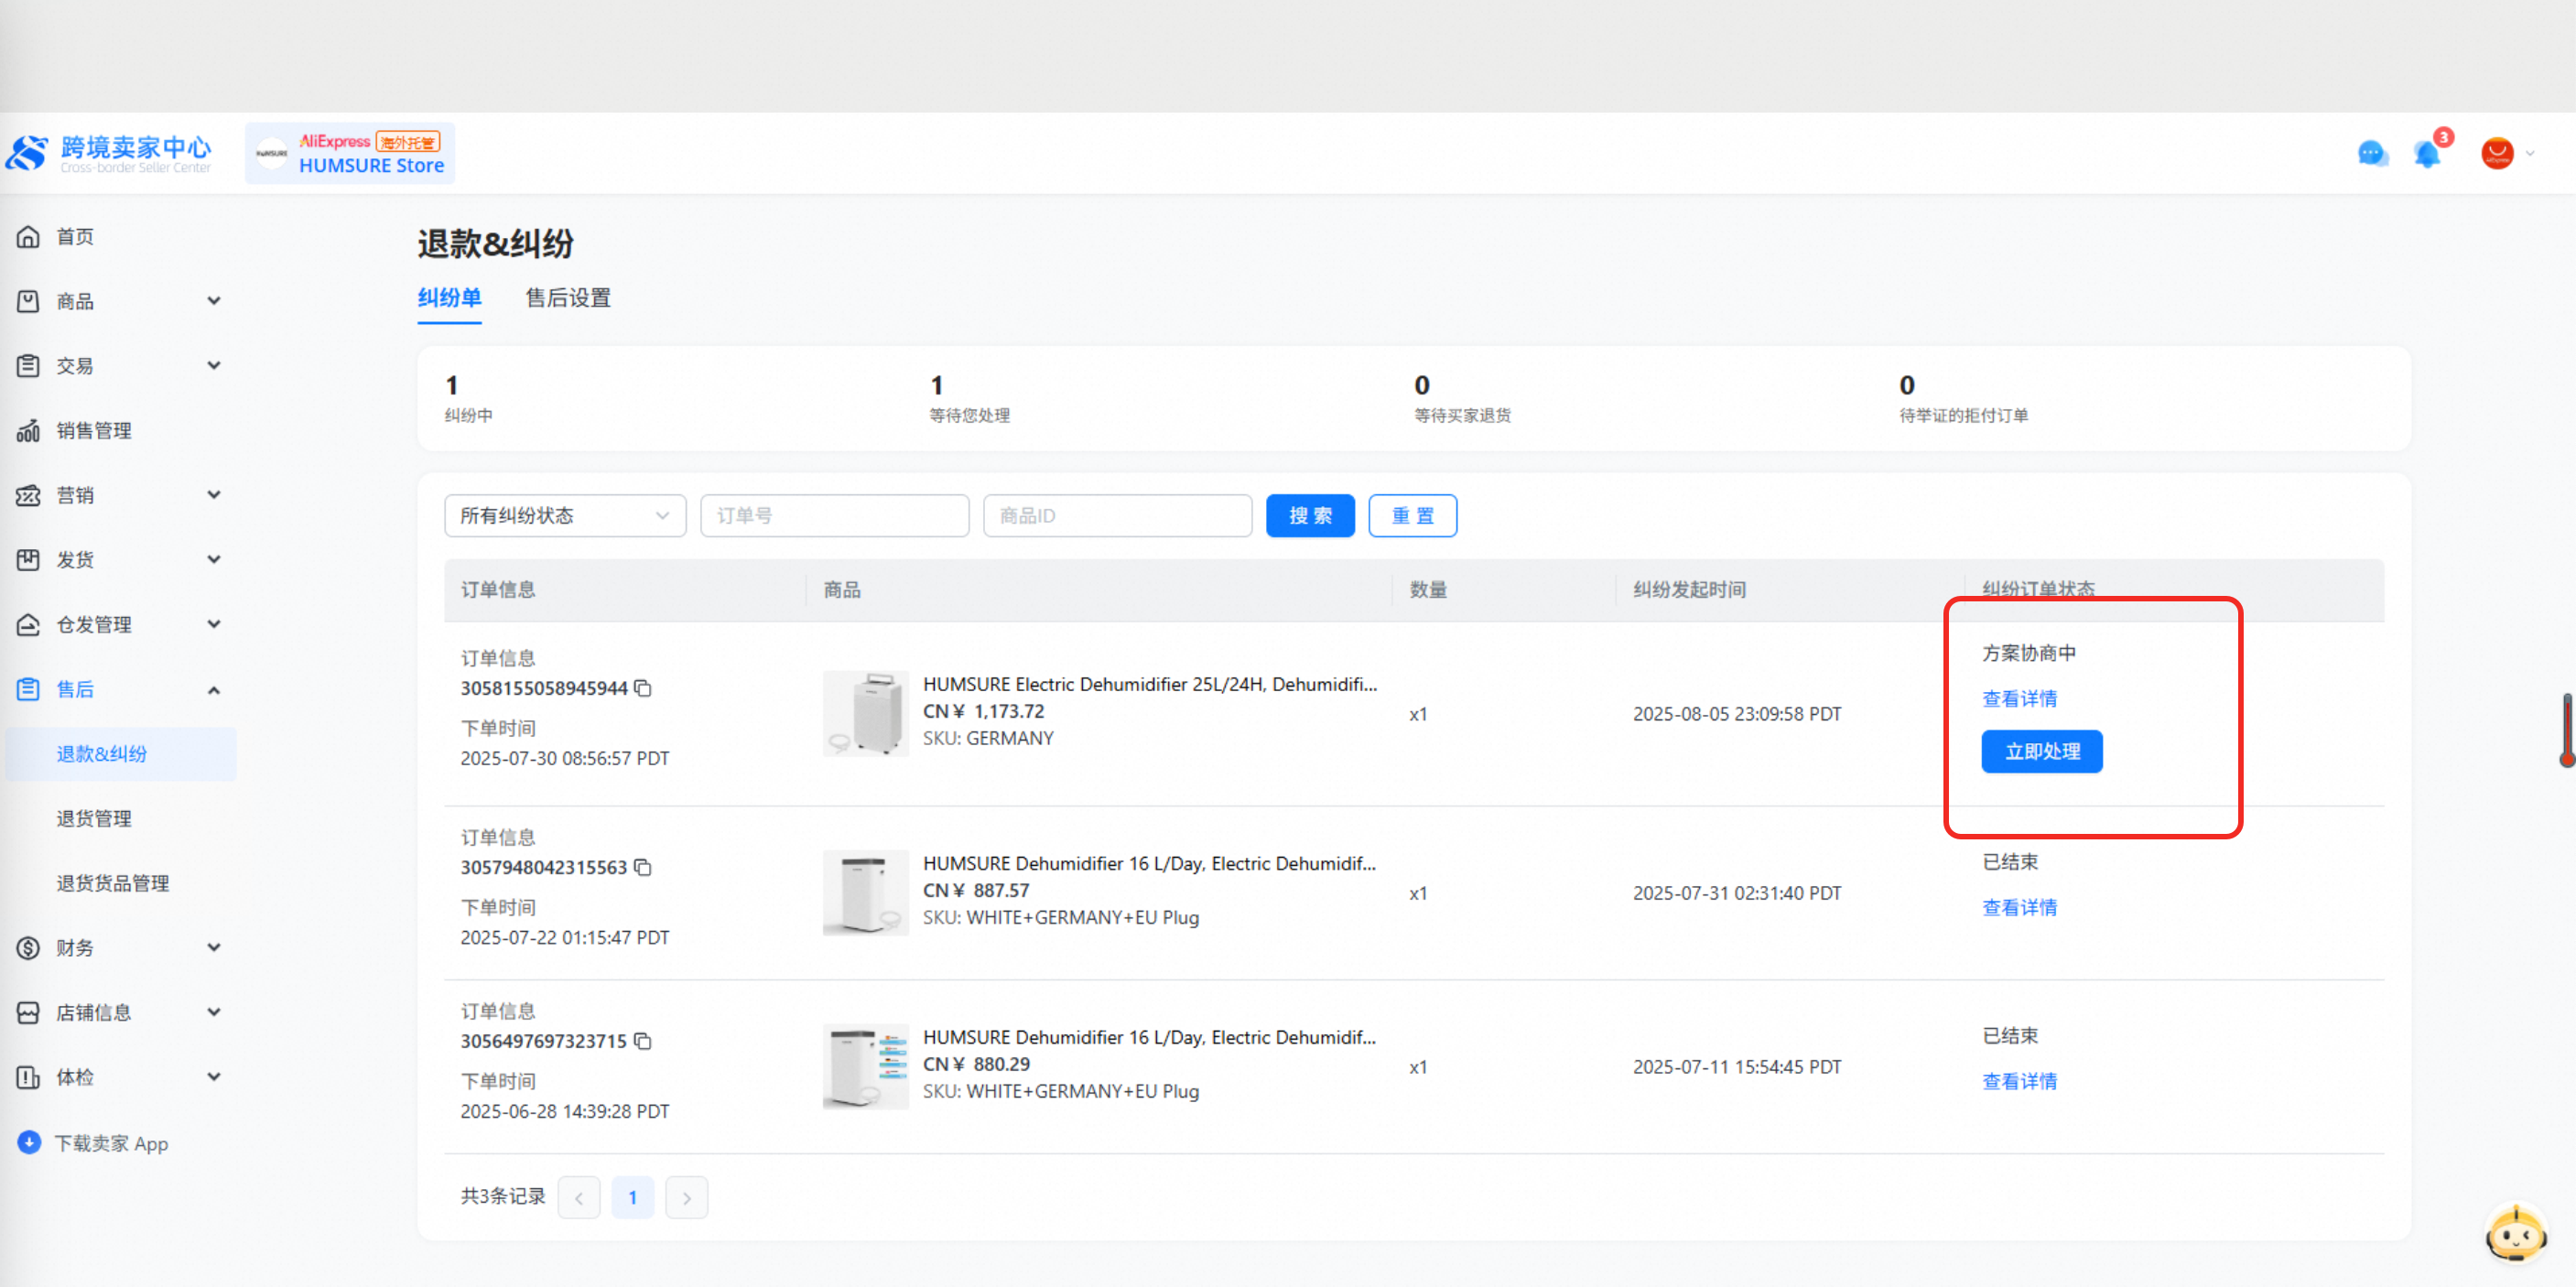This screenshot has height=1287, width=2576.
Task: Collapse the 售后 sidebar section
Action: 213,690
